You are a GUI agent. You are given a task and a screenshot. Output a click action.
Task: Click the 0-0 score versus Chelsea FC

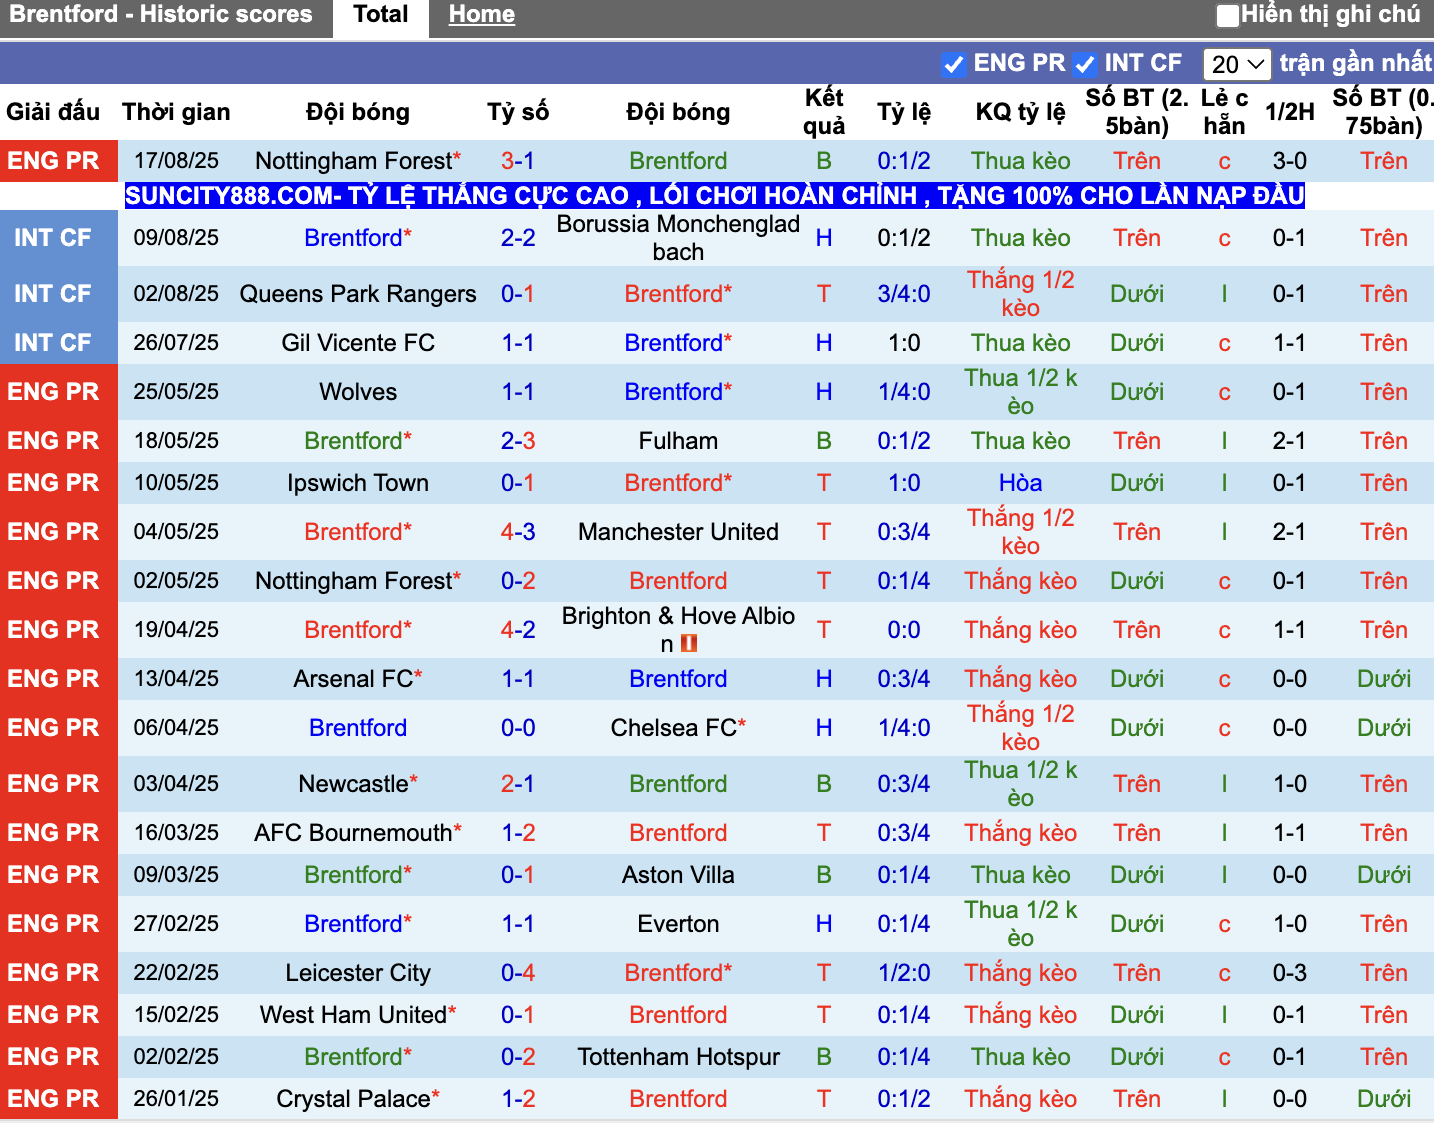tap(518, 728)
